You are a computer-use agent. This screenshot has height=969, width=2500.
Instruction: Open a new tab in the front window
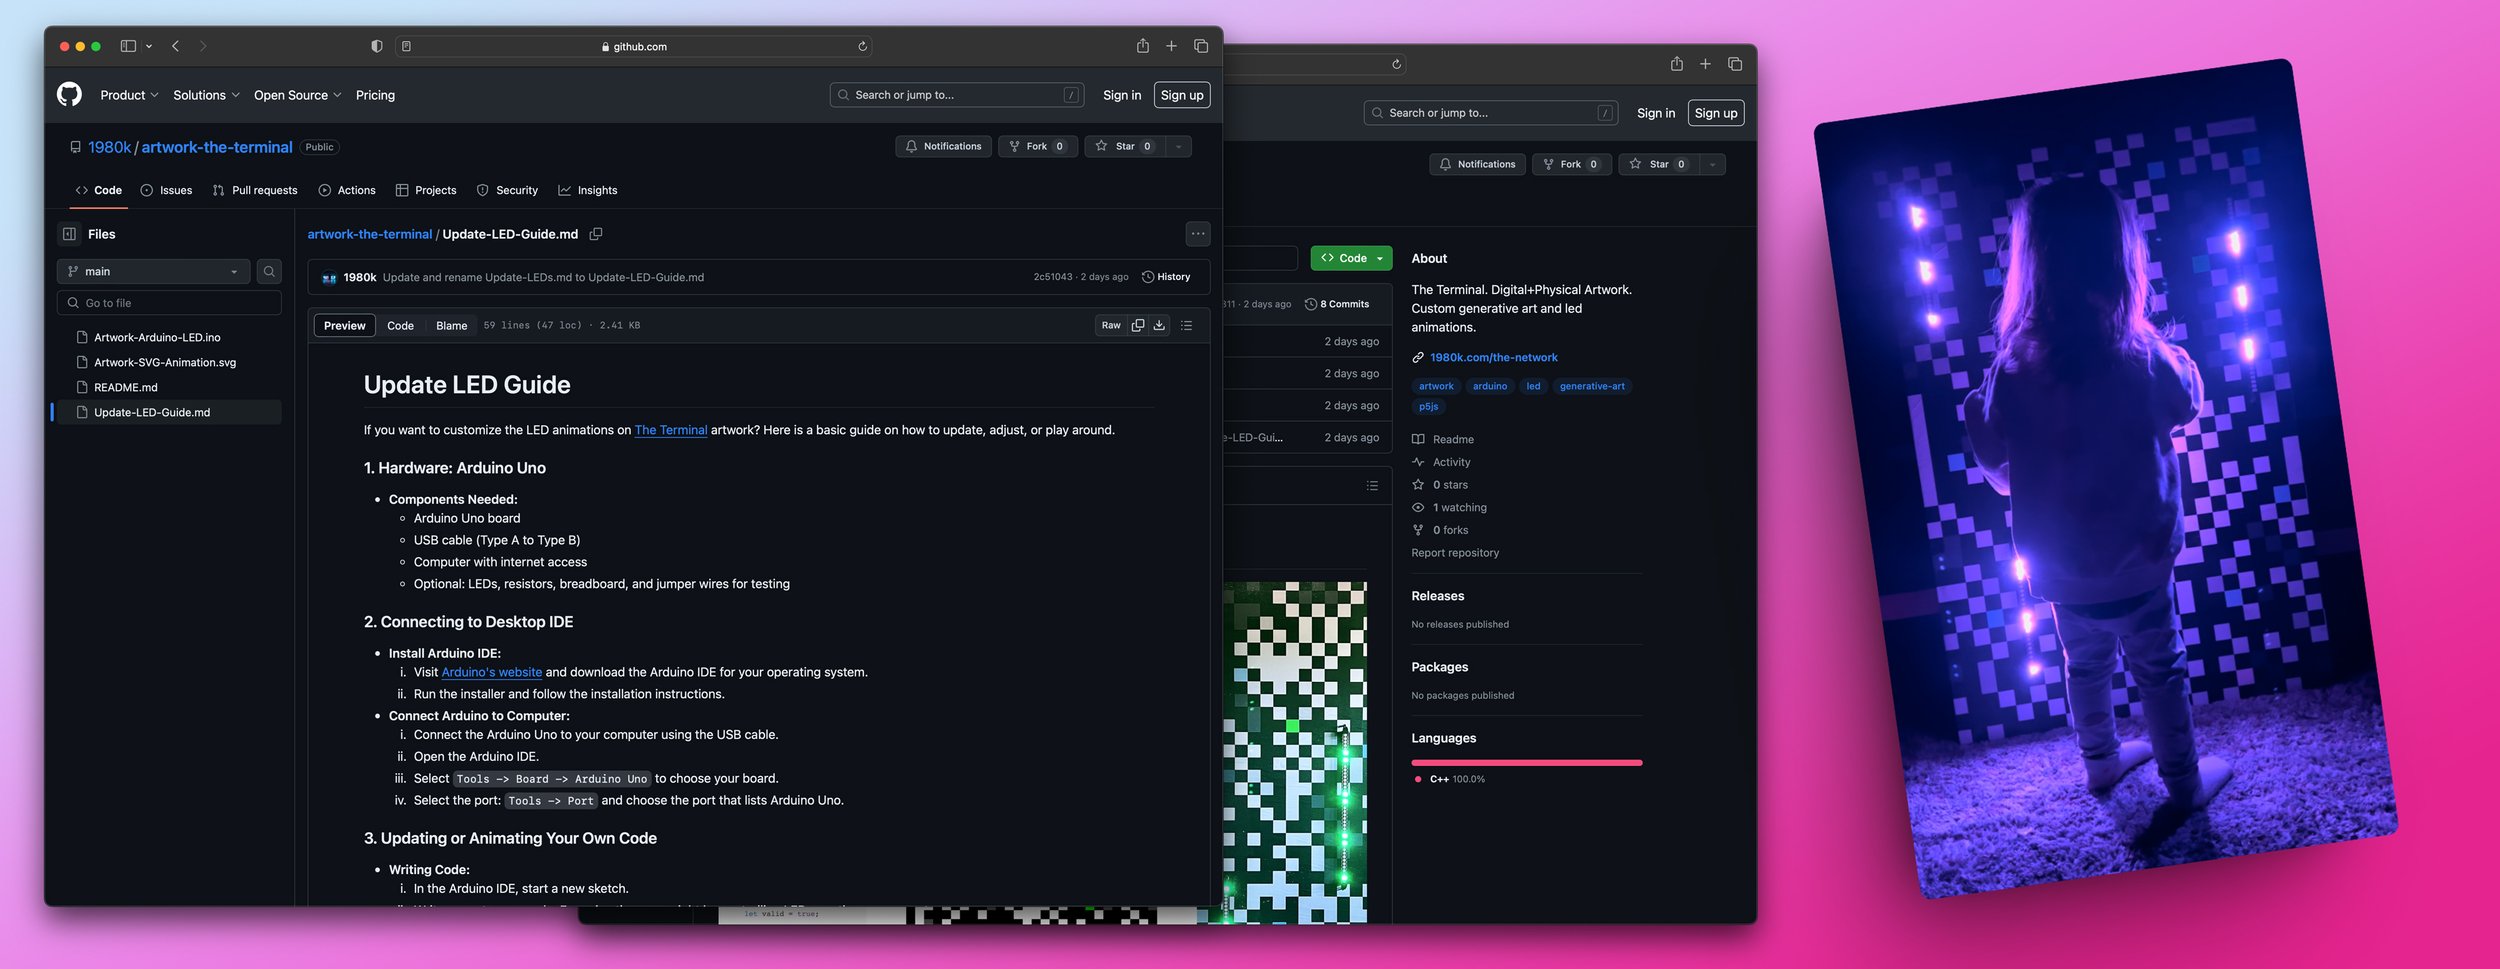pyautogui.click(x=1171, y=46)
